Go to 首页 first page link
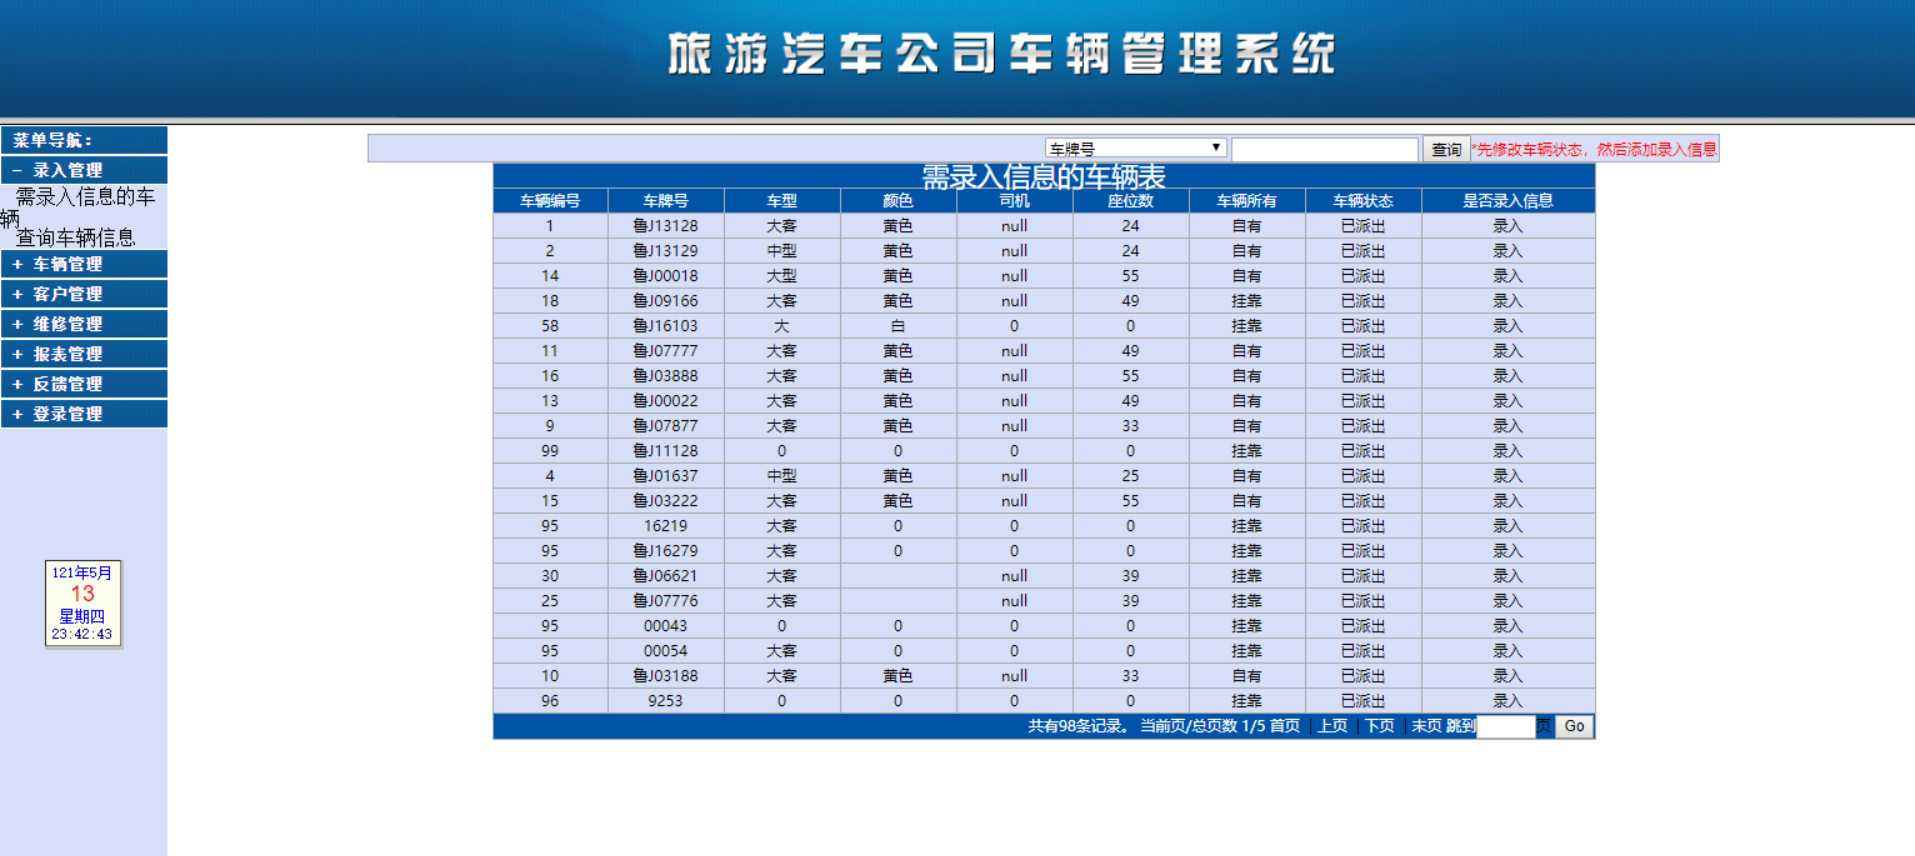This screenshot has width=1915, height=856. (x=1285, y=726)
